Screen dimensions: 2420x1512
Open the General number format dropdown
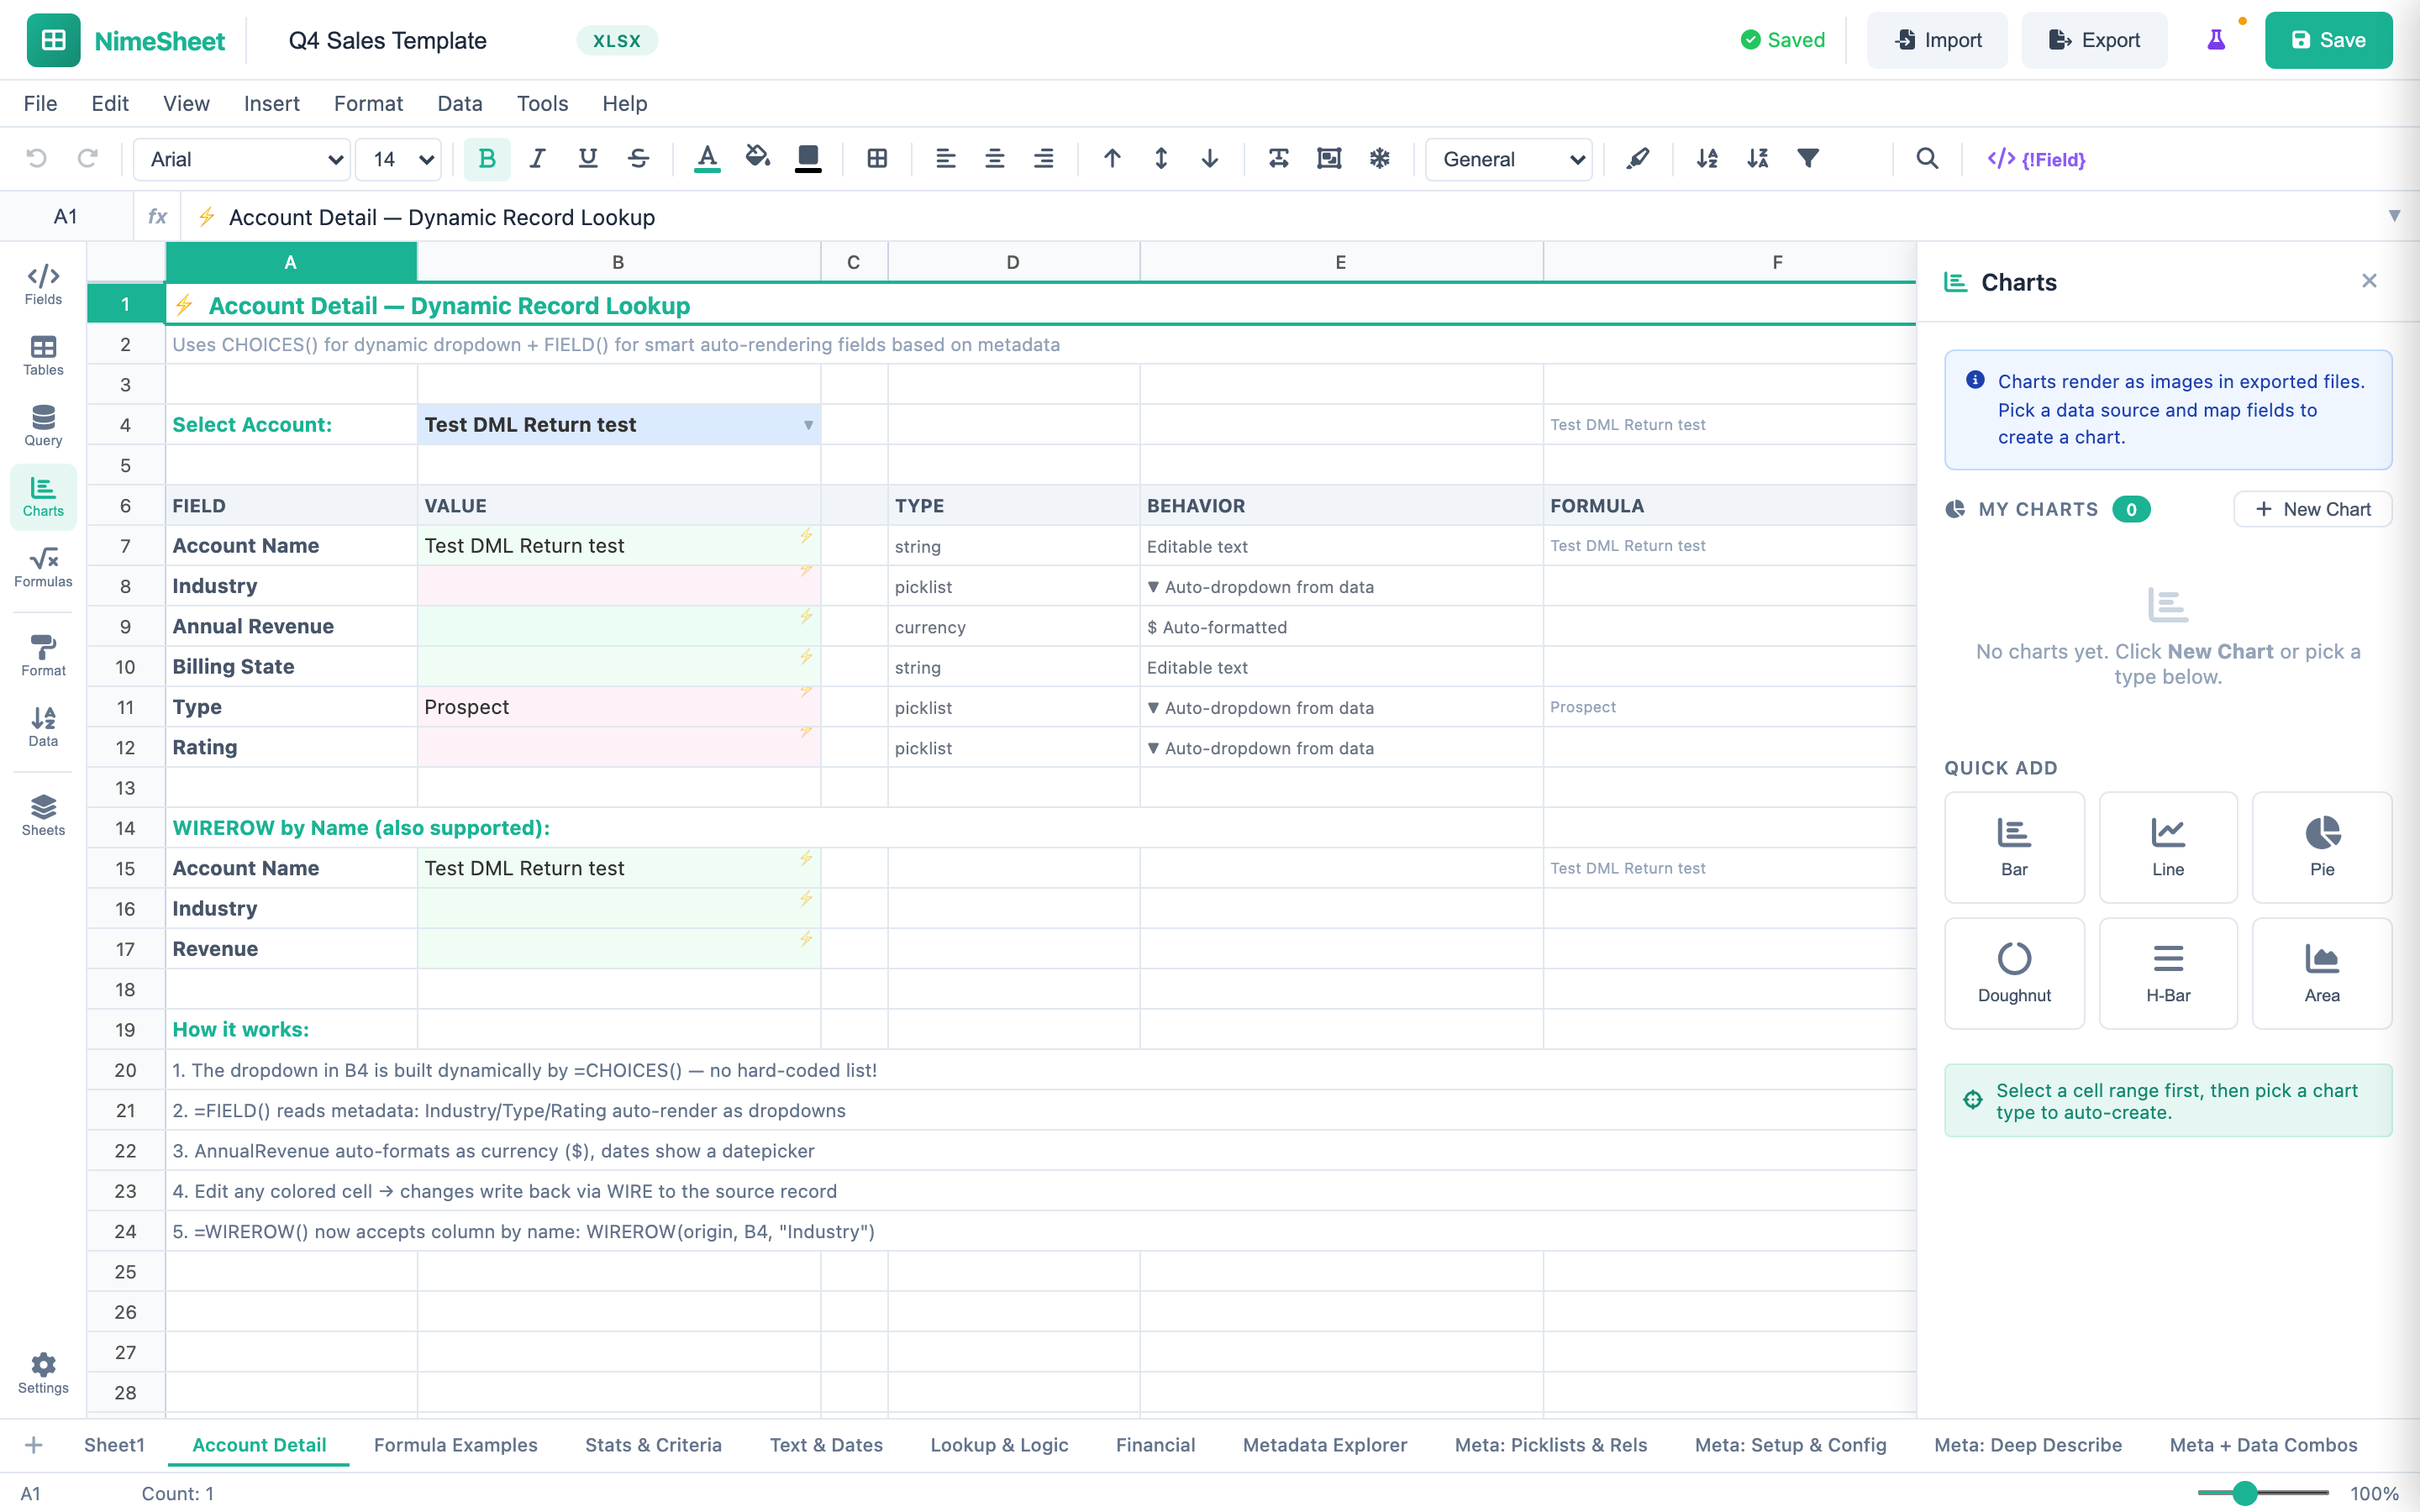point(1508,159)
